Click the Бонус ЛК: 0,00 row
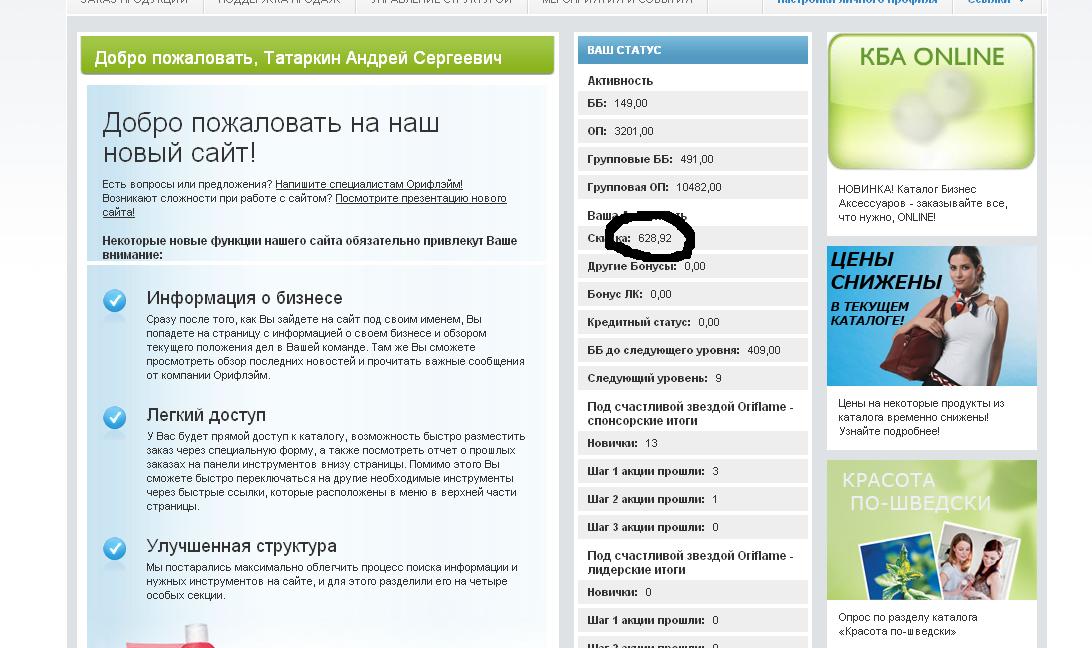The width and height of the screenshot is (1092, 648). 693,294
